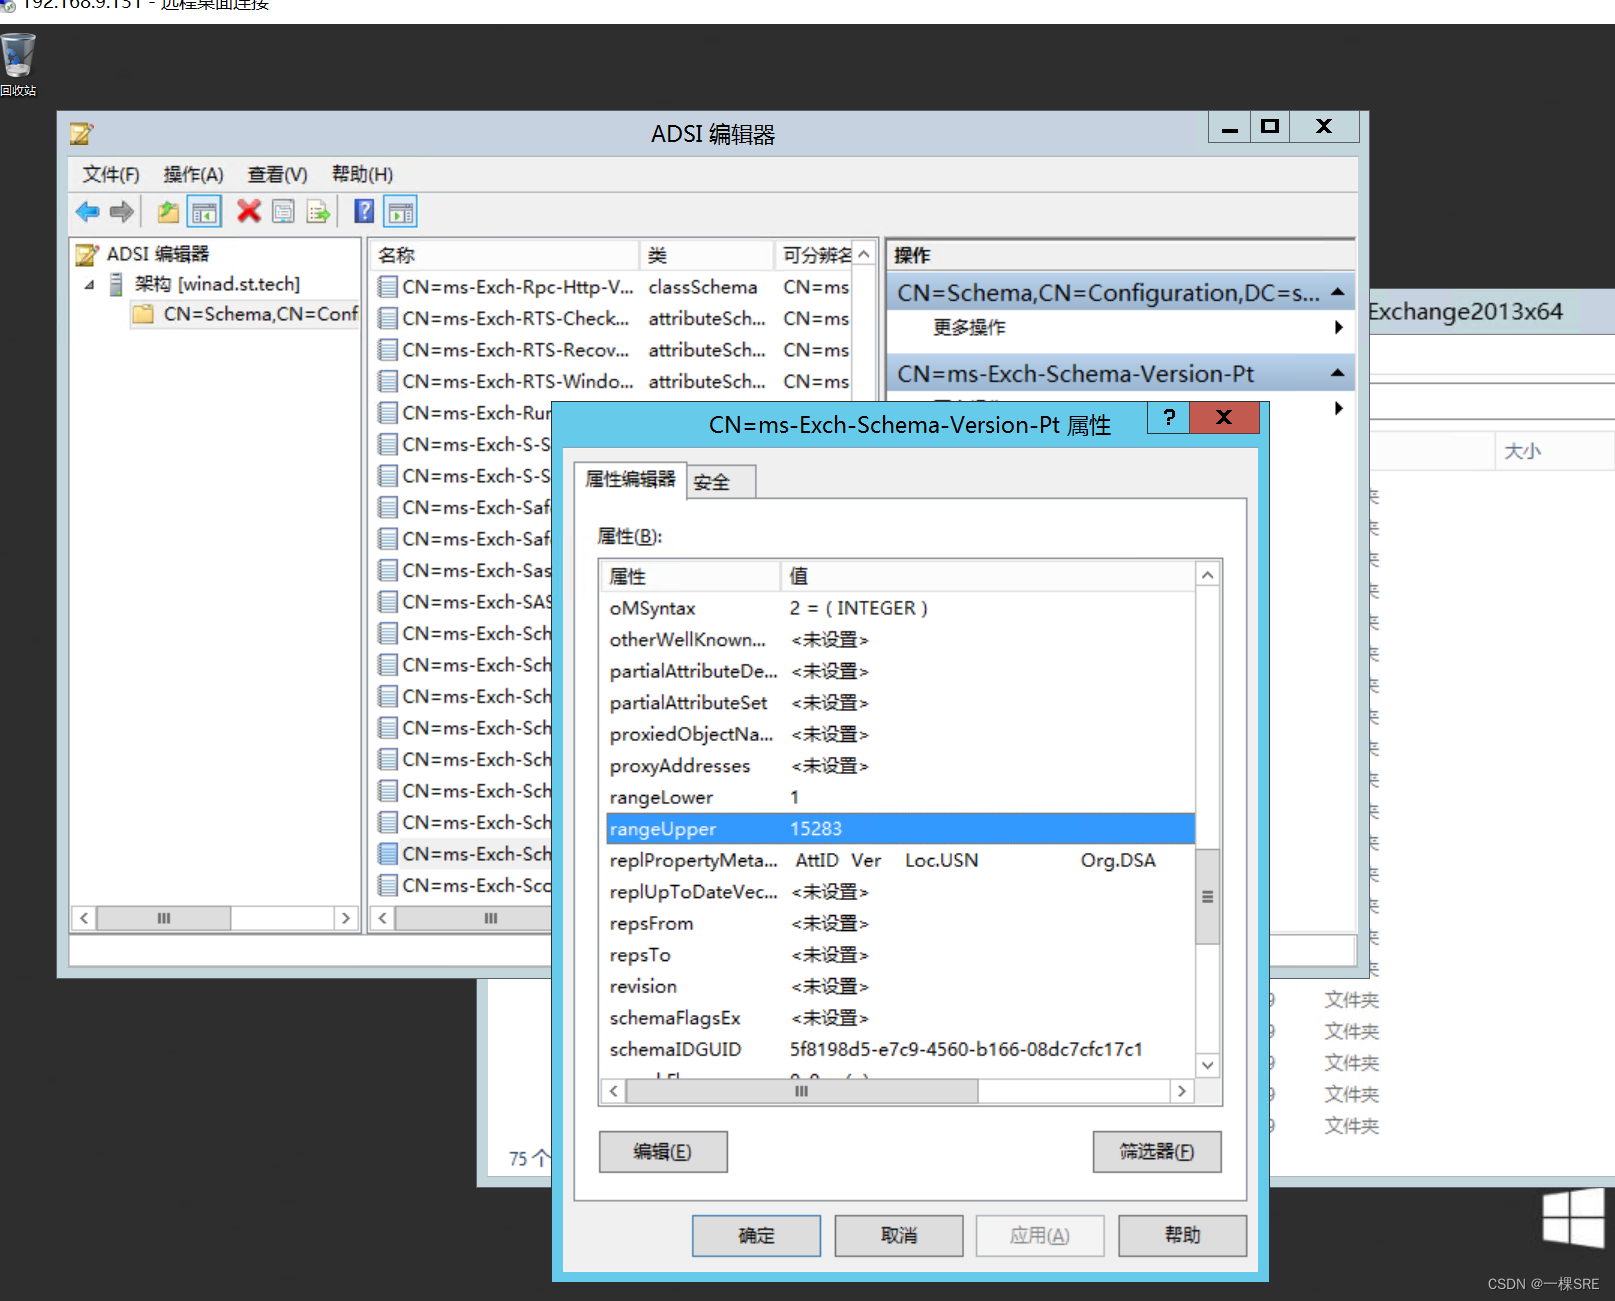The width and height of the screenshot is (1615, 1301).
Task: Toggle the show/hide action pane icon
Action: (x=401, y=212)
